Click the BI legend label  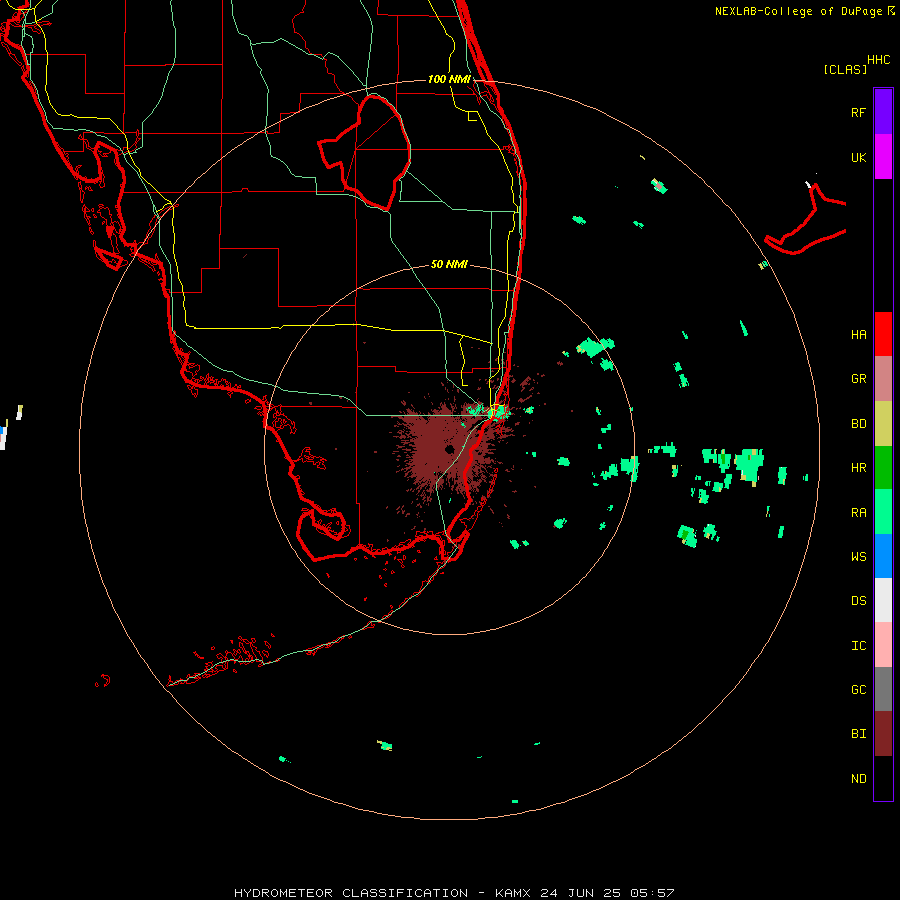tap(859, 734)
